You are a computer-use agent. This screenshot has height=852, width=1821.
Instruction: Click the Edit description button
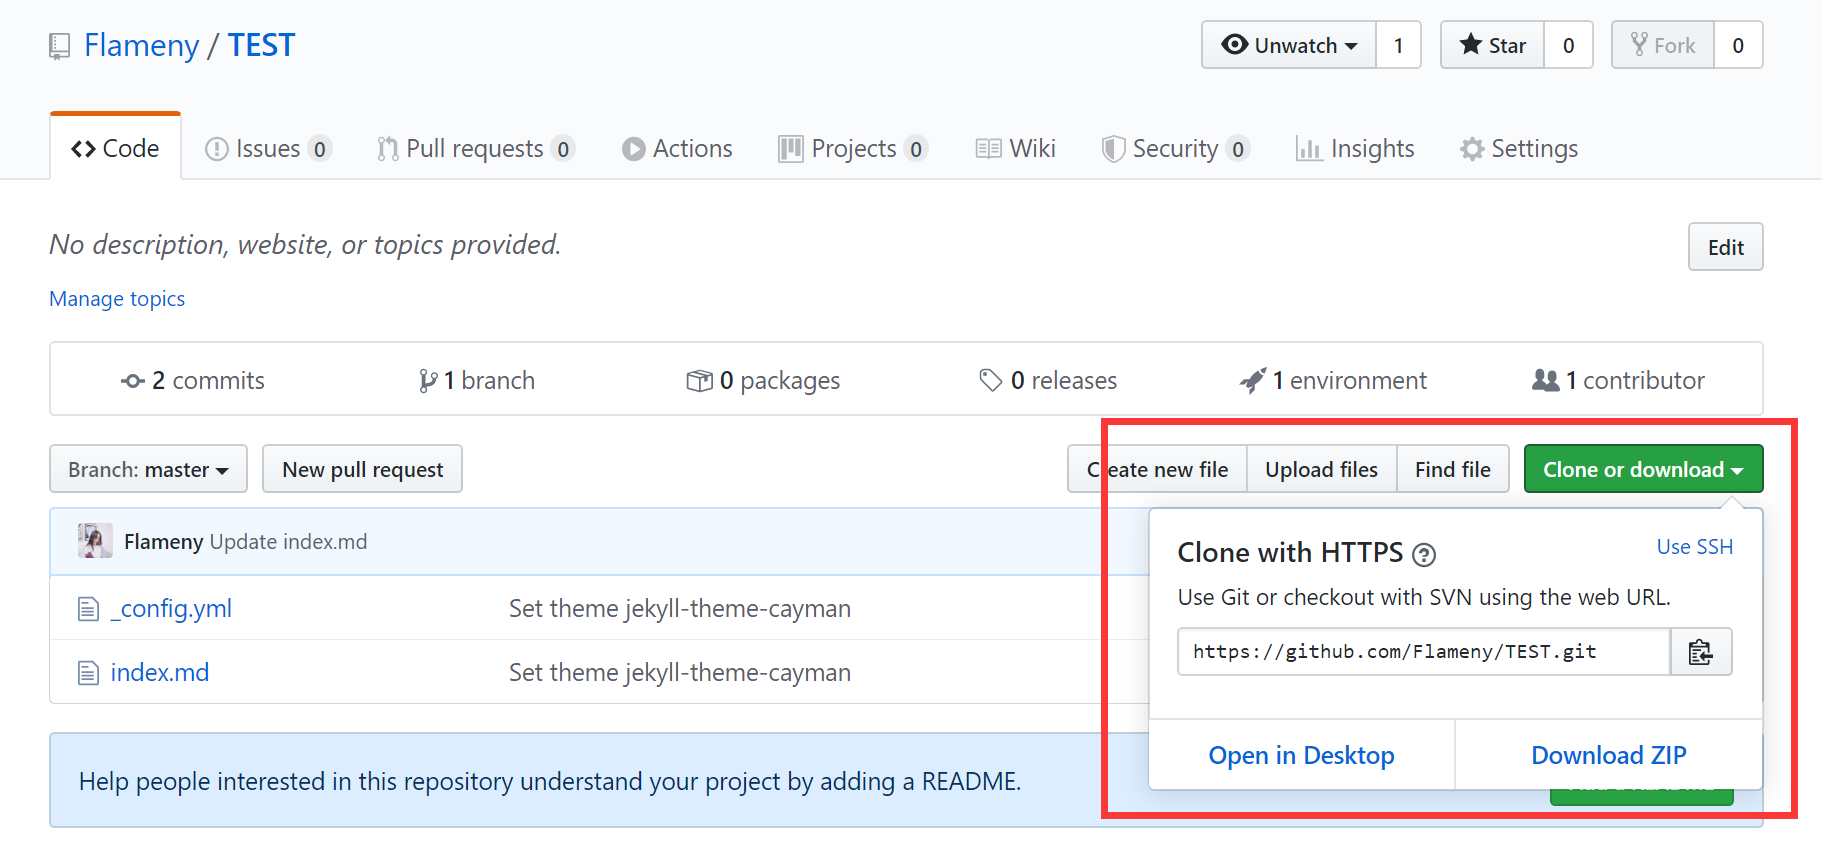pyautogui.click(x=1725, y=247)
